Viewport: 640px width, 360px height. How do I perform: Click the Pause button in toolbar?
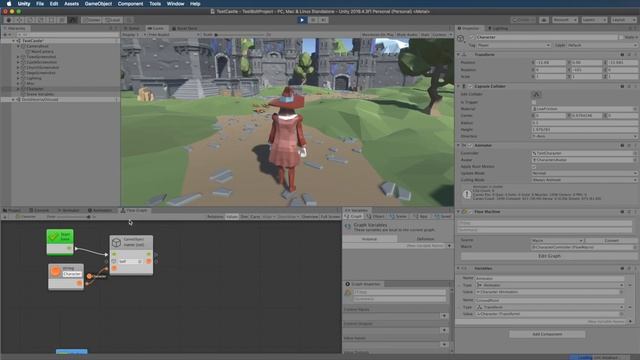[313, 20]
